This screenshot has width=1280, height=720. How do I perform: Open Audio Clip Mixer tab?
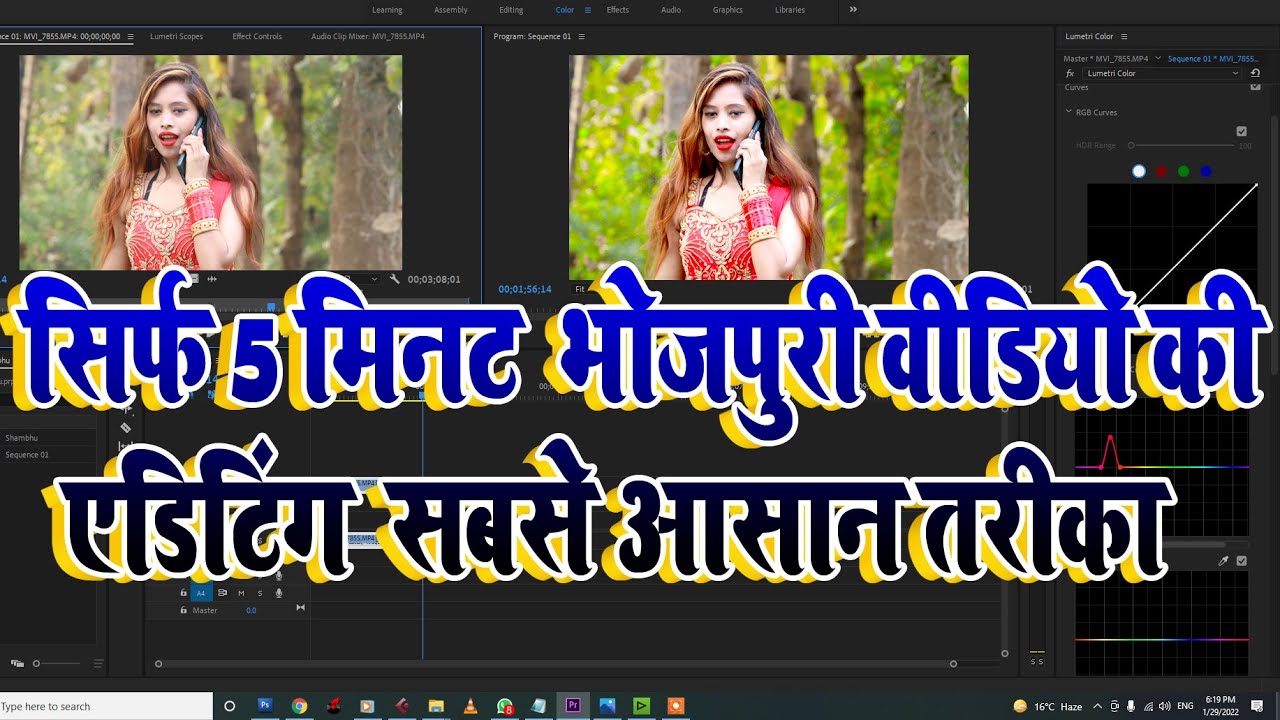tap(368, 36)
